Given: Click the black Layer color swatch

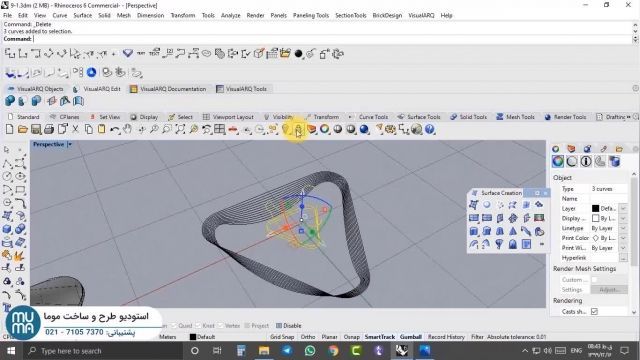Looking at the screenshot, I should coord(596,209).
